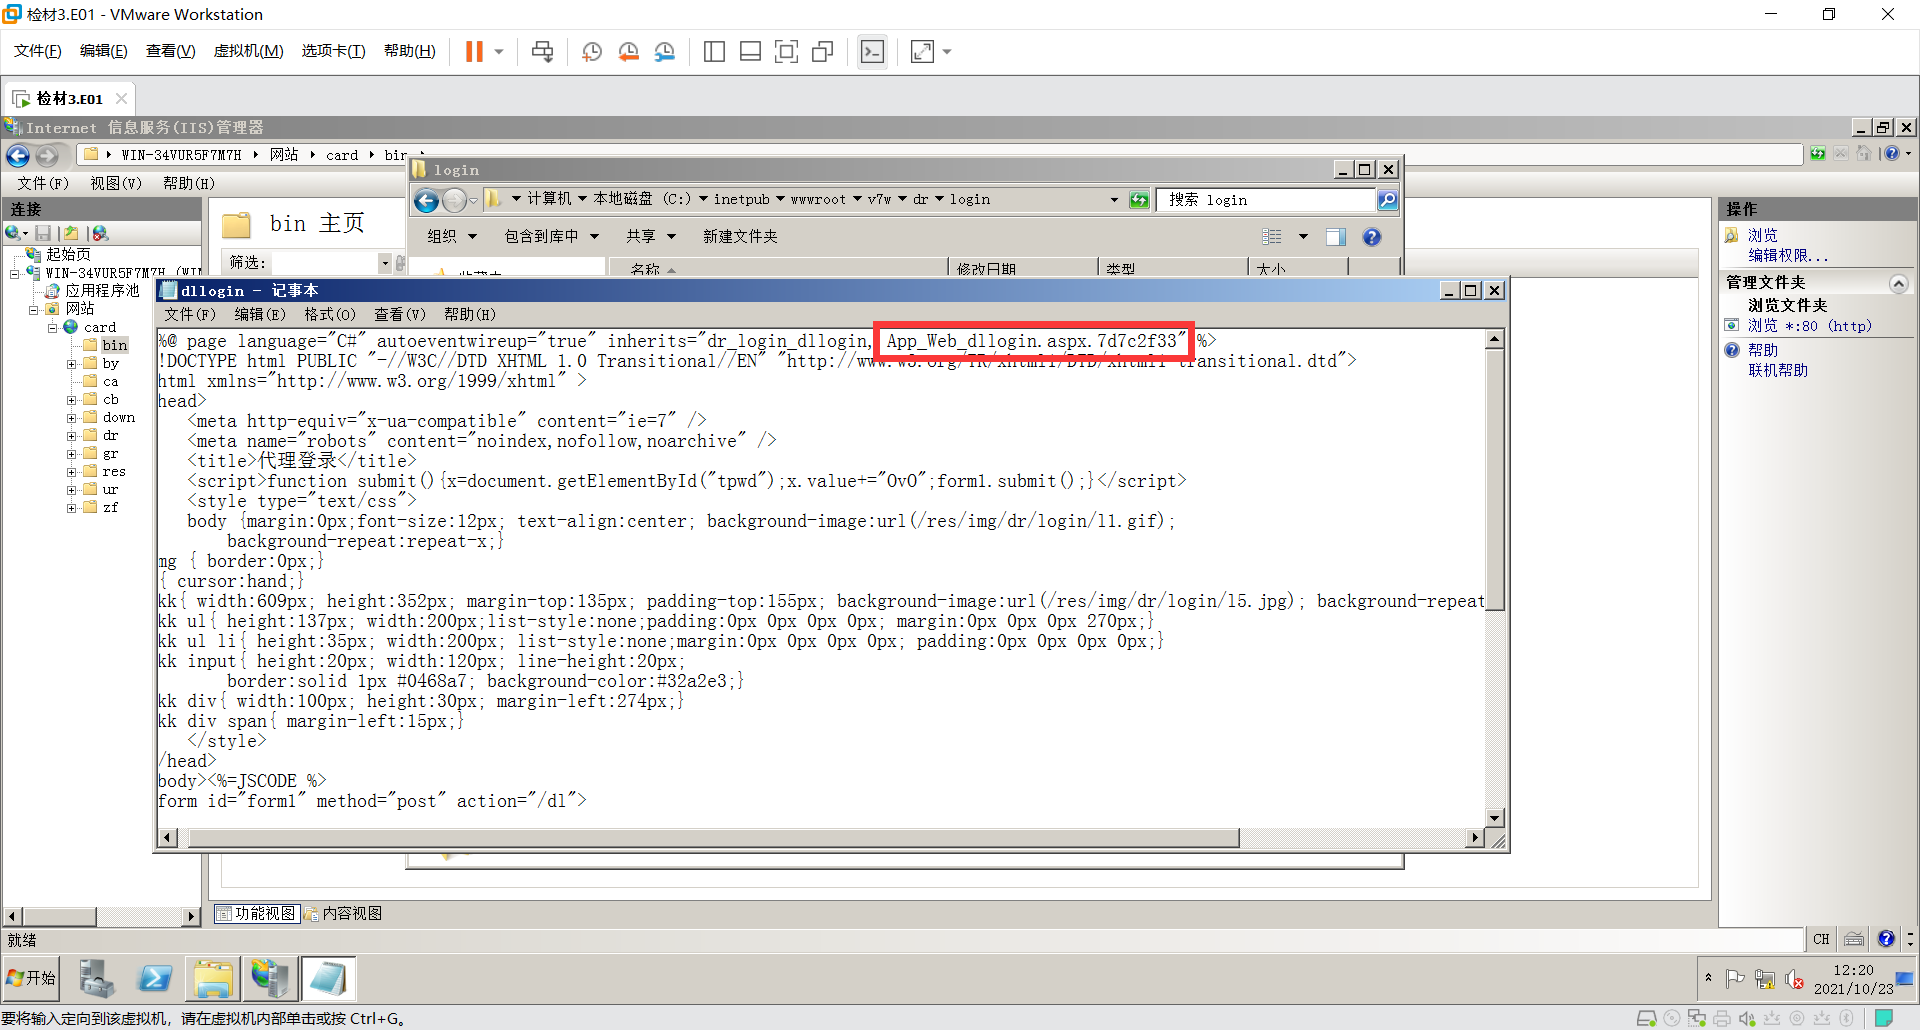The width and height of the screenshot is (1920, 1030).
Task: Toggle the Explorer preview pane
Action: (1335, 237)
